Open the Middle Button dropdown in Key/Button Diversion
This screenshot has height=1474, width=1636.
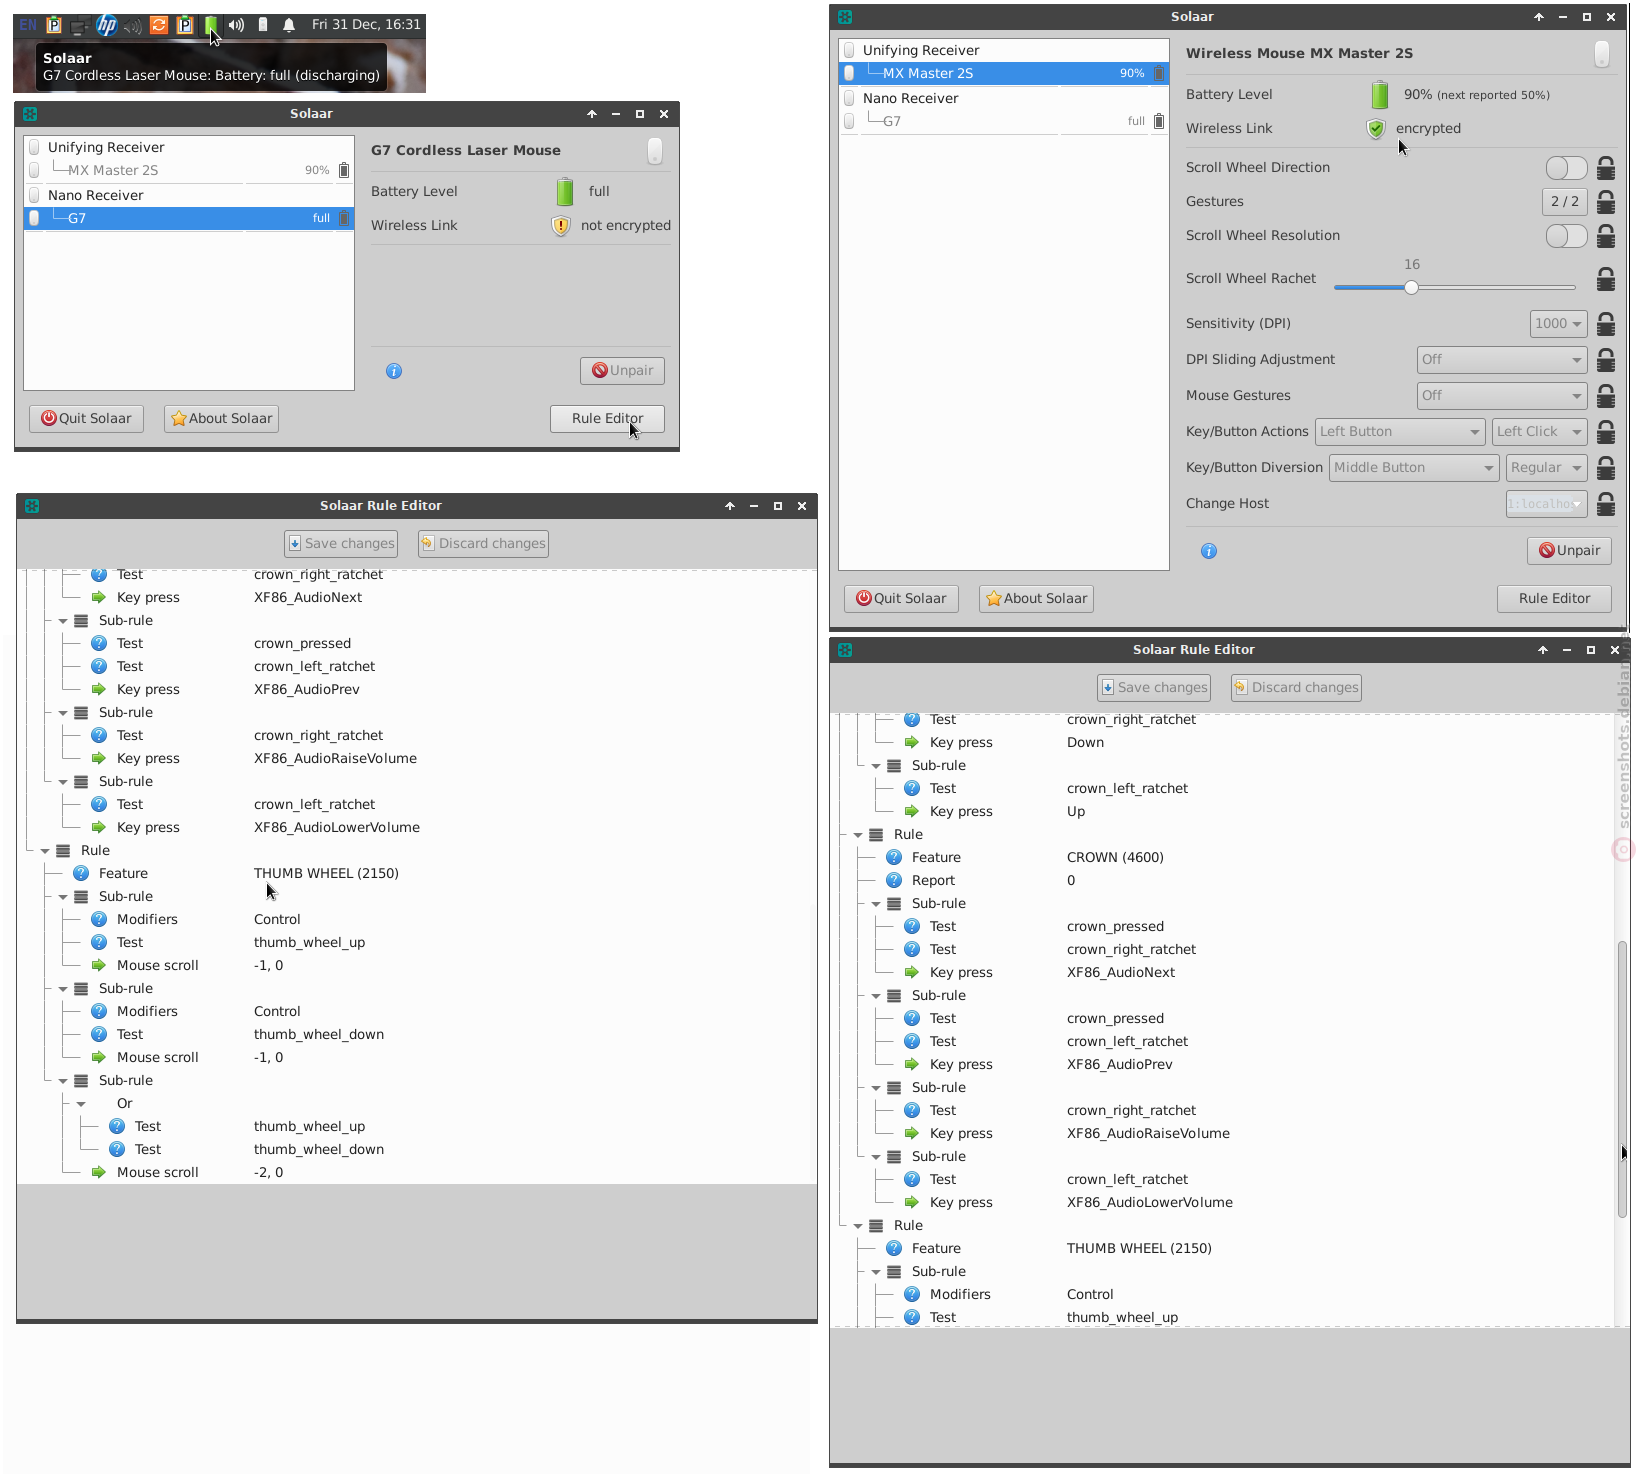coord(1414,467)
